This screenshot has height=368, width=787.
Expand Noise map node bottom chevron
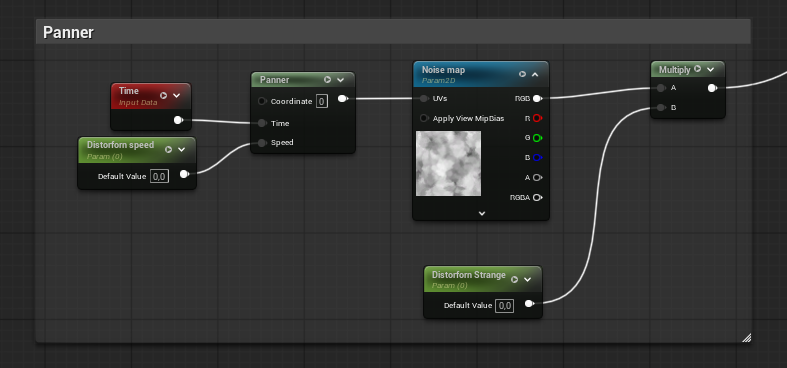[x=482, y=213]
